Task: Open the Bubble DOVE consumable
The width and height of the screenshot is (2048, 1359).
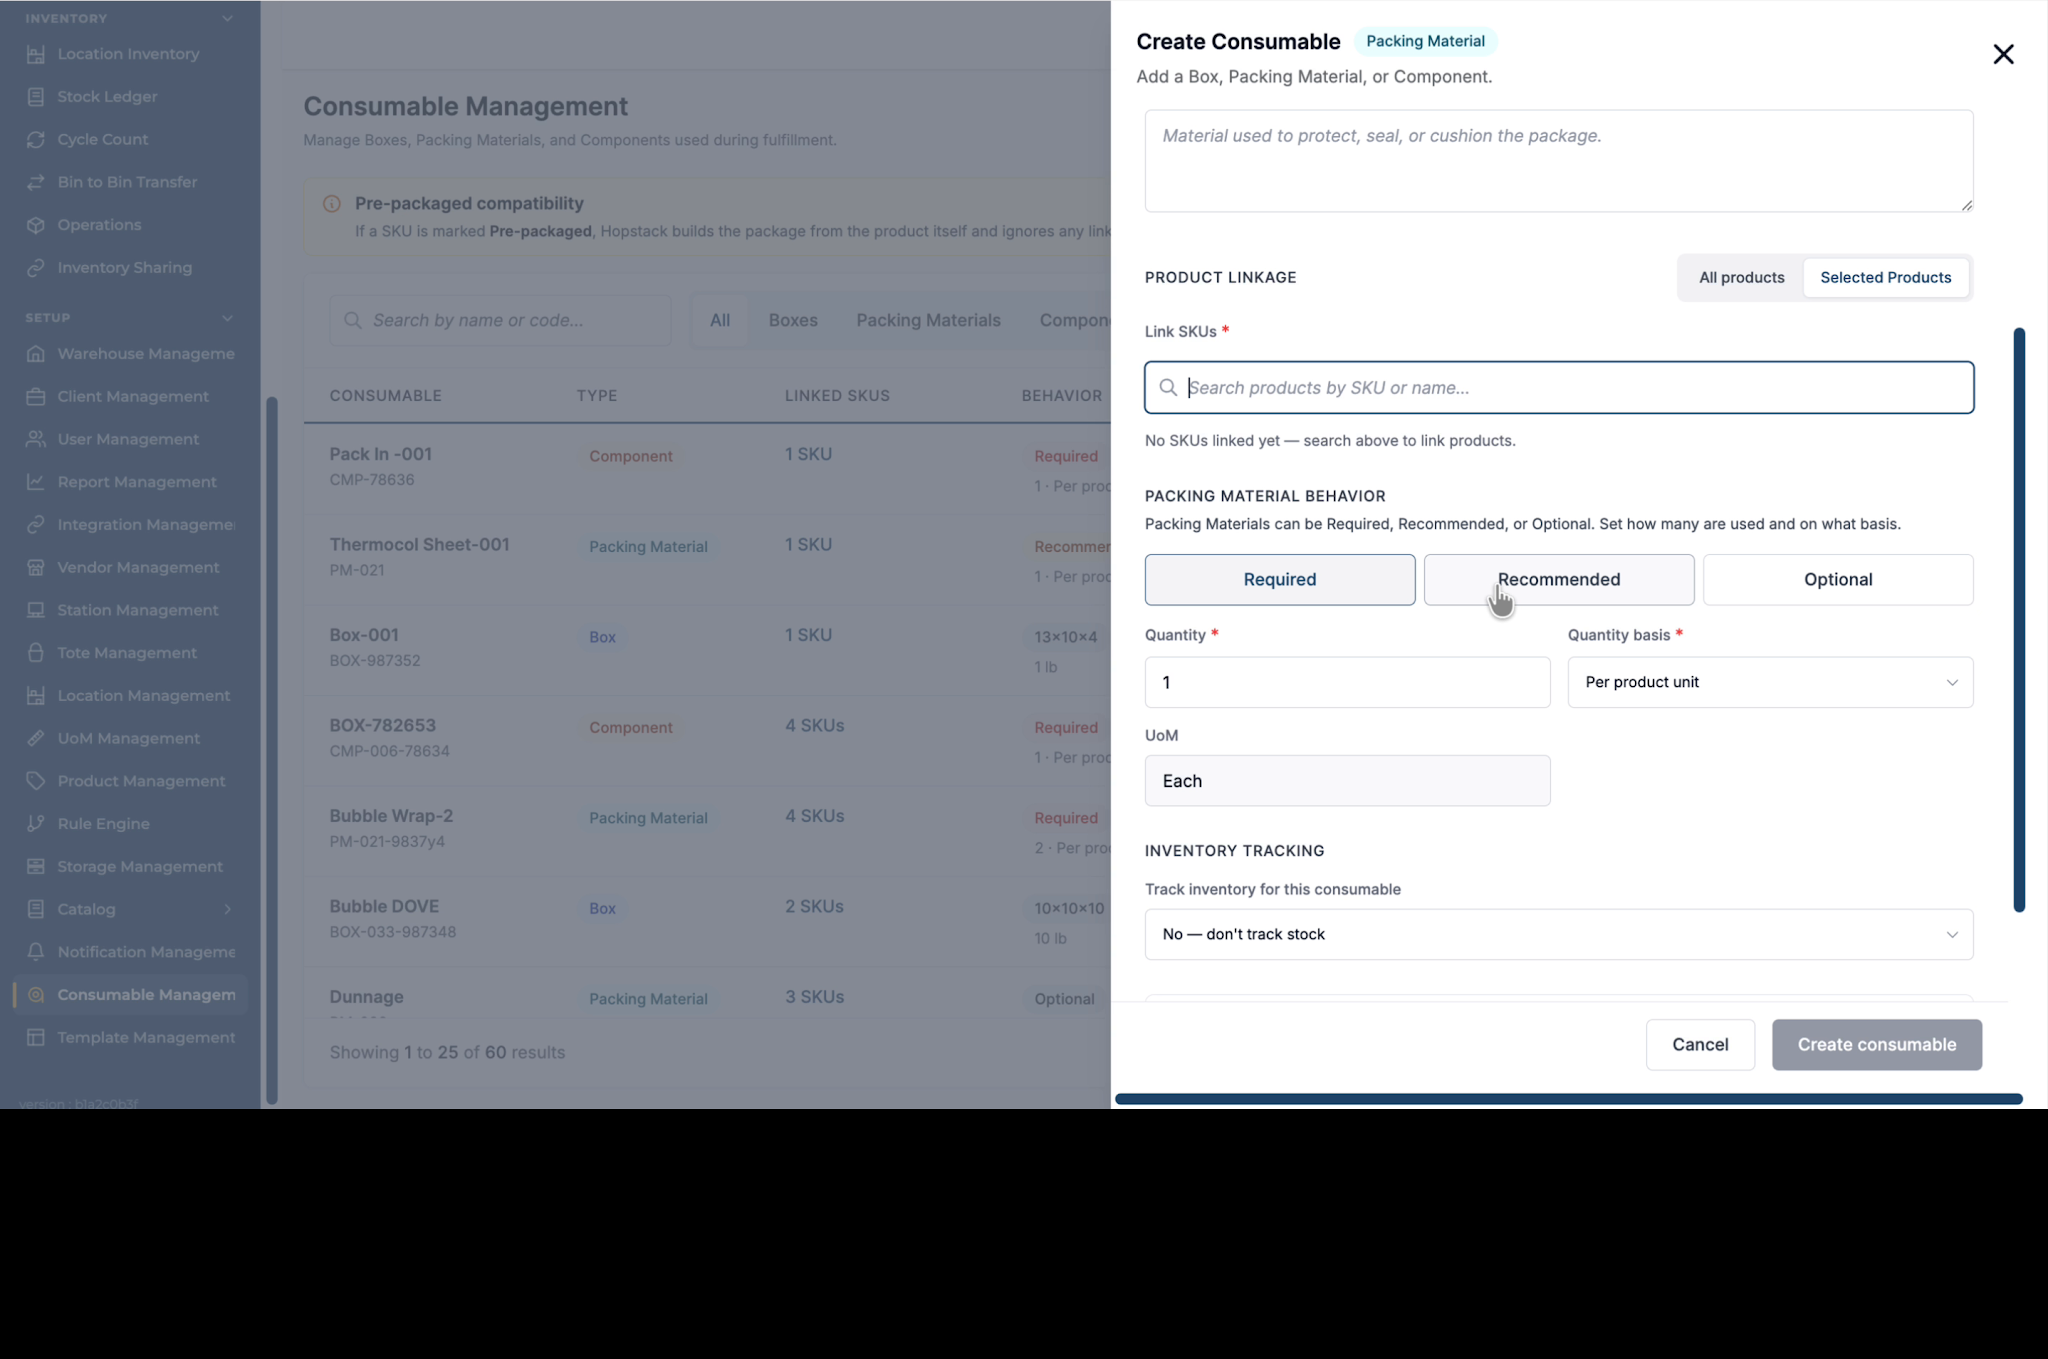Action: (385, 907)
